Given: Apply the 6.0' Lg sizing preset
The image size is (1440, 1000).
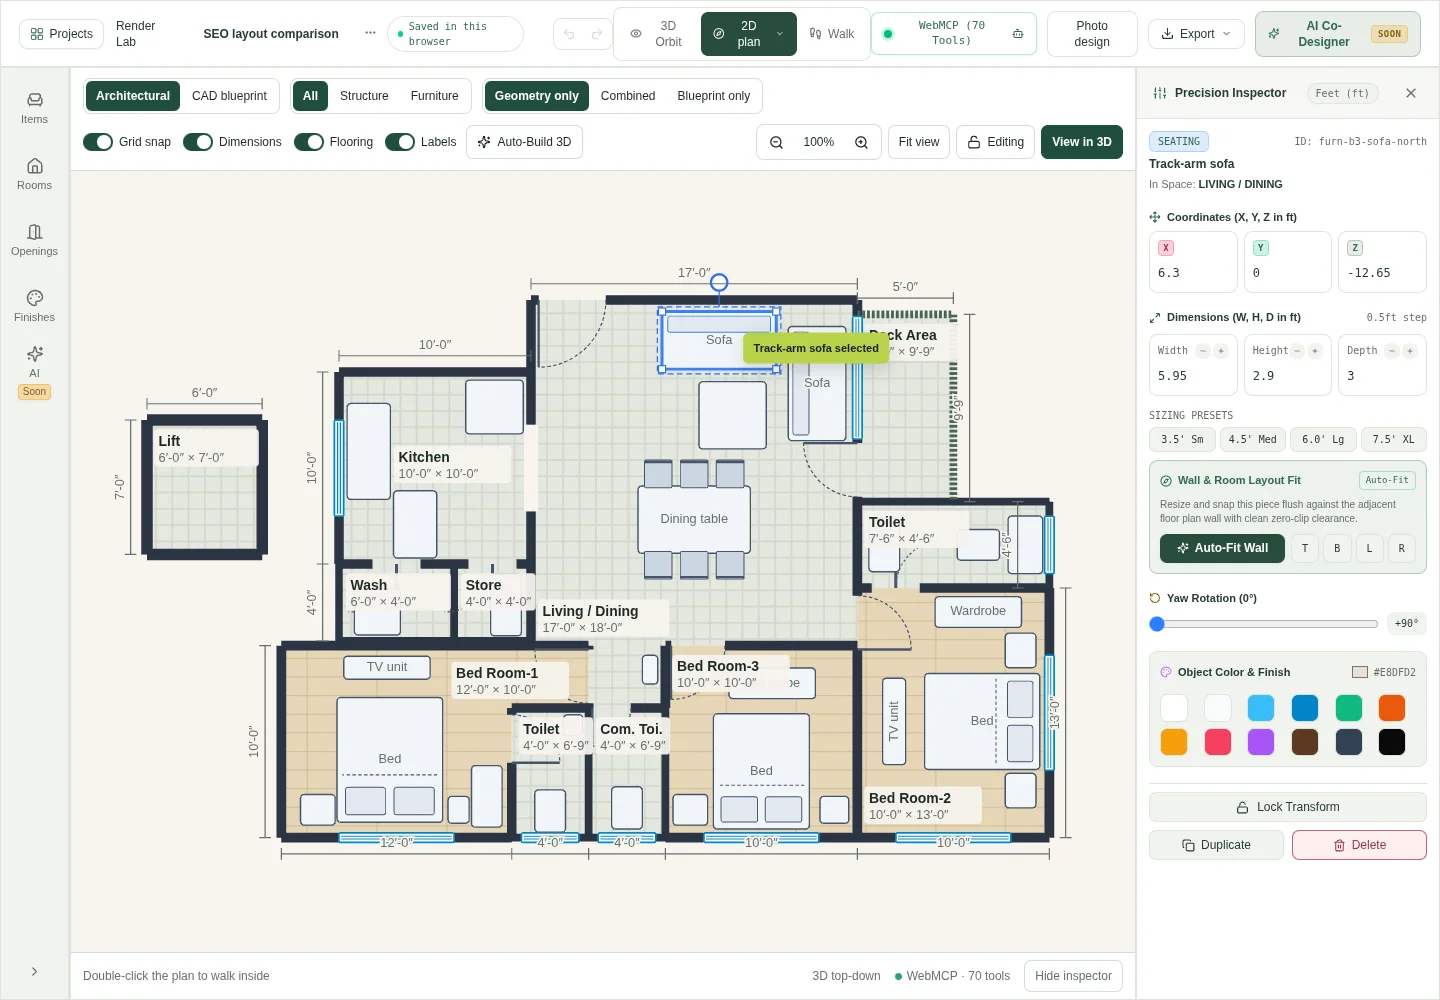Looking at the screenshot, I should tap(1324, 439).
